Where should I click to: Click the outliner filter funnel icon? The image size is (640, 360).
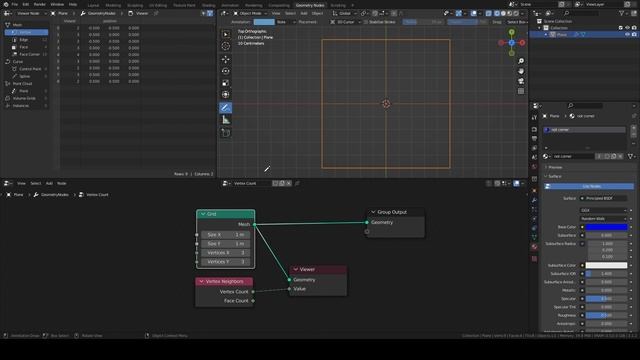[622, 13]
